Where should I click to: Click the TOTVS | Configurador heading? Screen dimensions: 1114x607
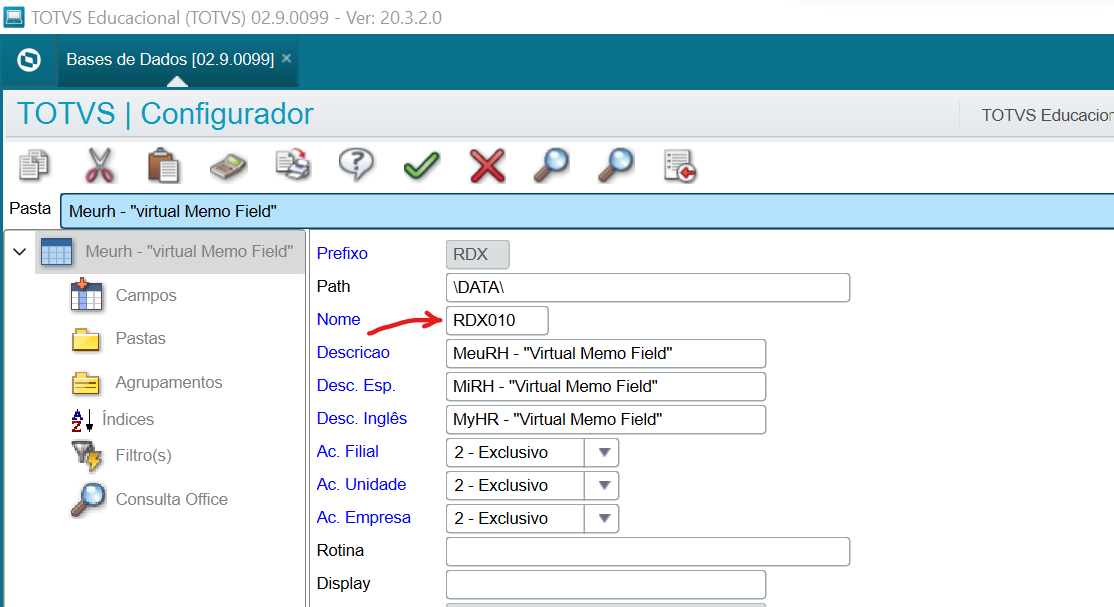[165, 114]
